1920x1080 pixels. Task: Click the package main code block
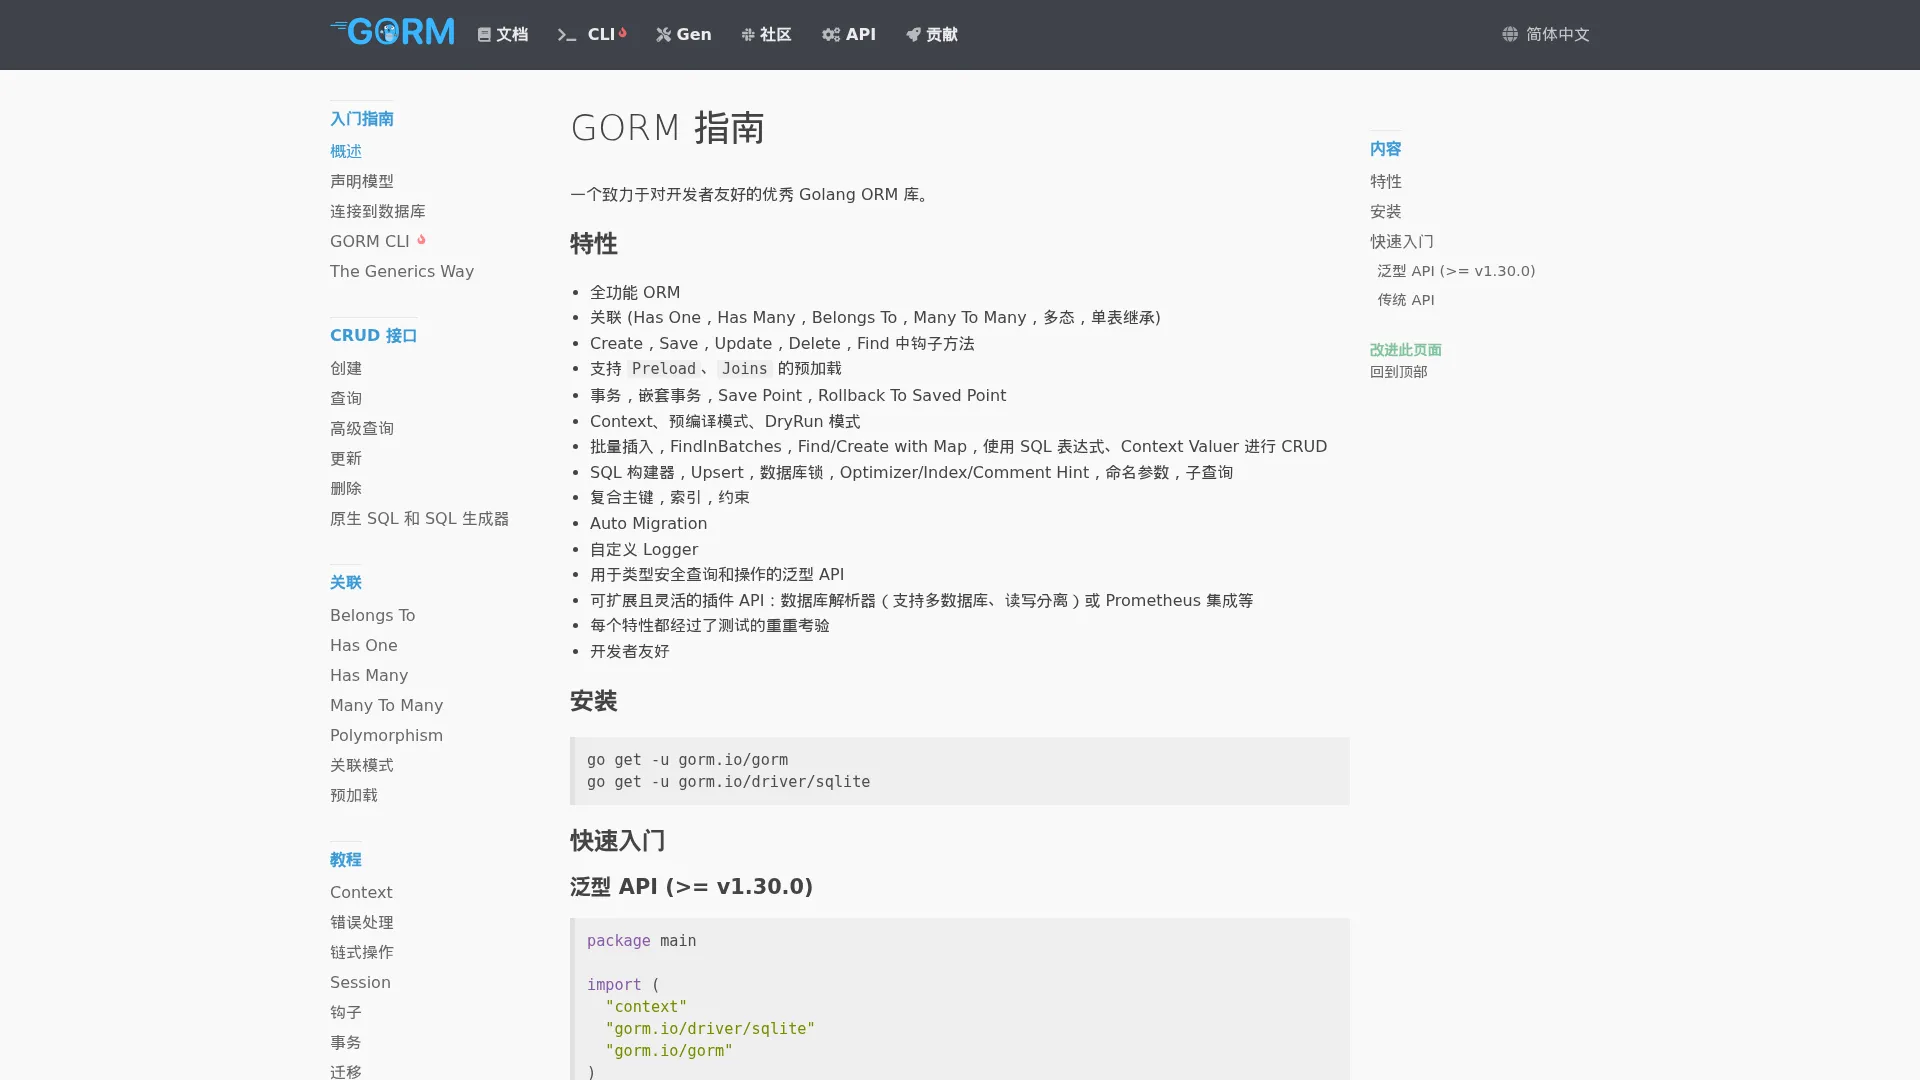960,999
